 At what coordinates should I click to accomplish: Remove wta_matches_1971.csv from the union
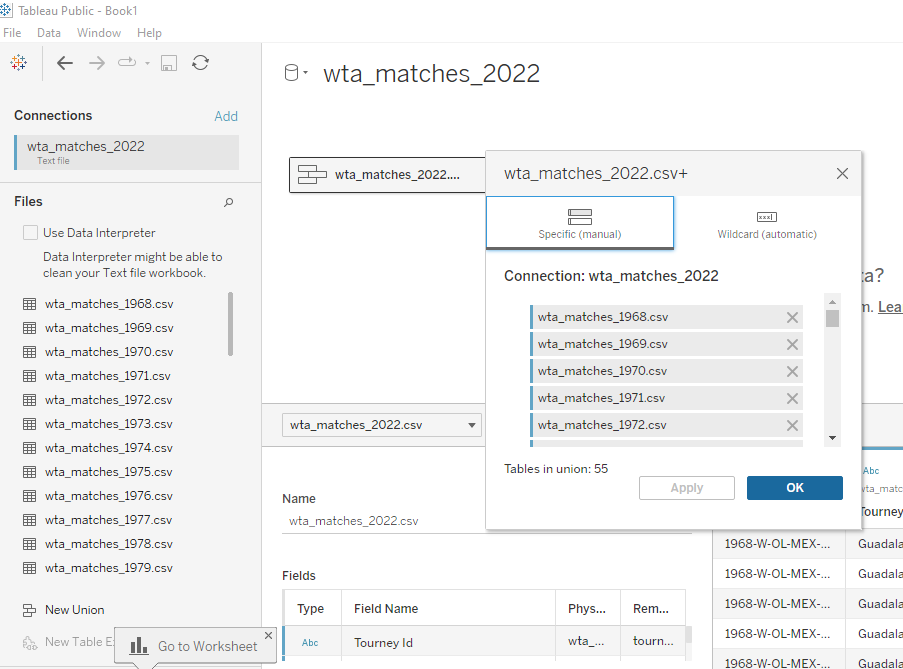pyautogui.click(x=792, y=398)
